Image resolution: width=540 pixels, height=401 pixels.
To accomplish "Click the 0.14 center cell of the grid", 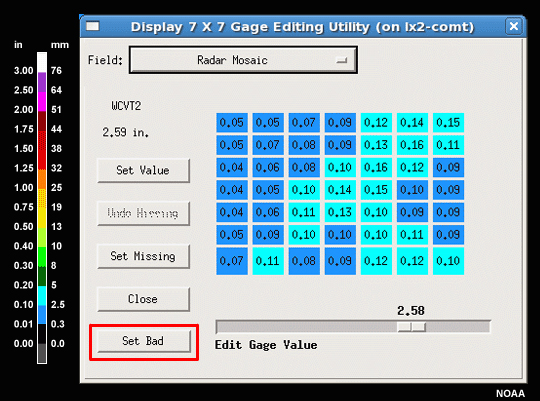I will 340,190.
